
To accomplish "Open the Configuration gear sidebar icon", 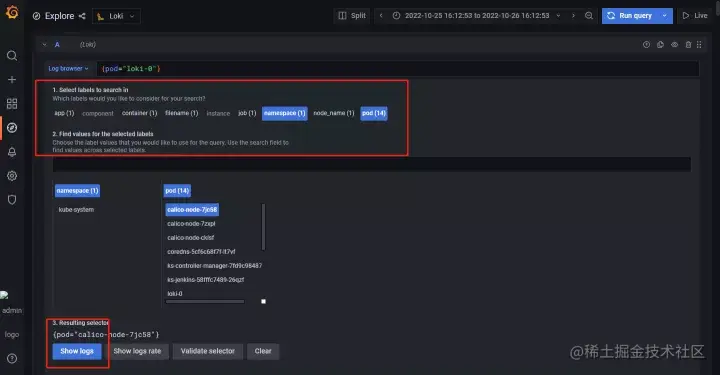I will [12, 176].
